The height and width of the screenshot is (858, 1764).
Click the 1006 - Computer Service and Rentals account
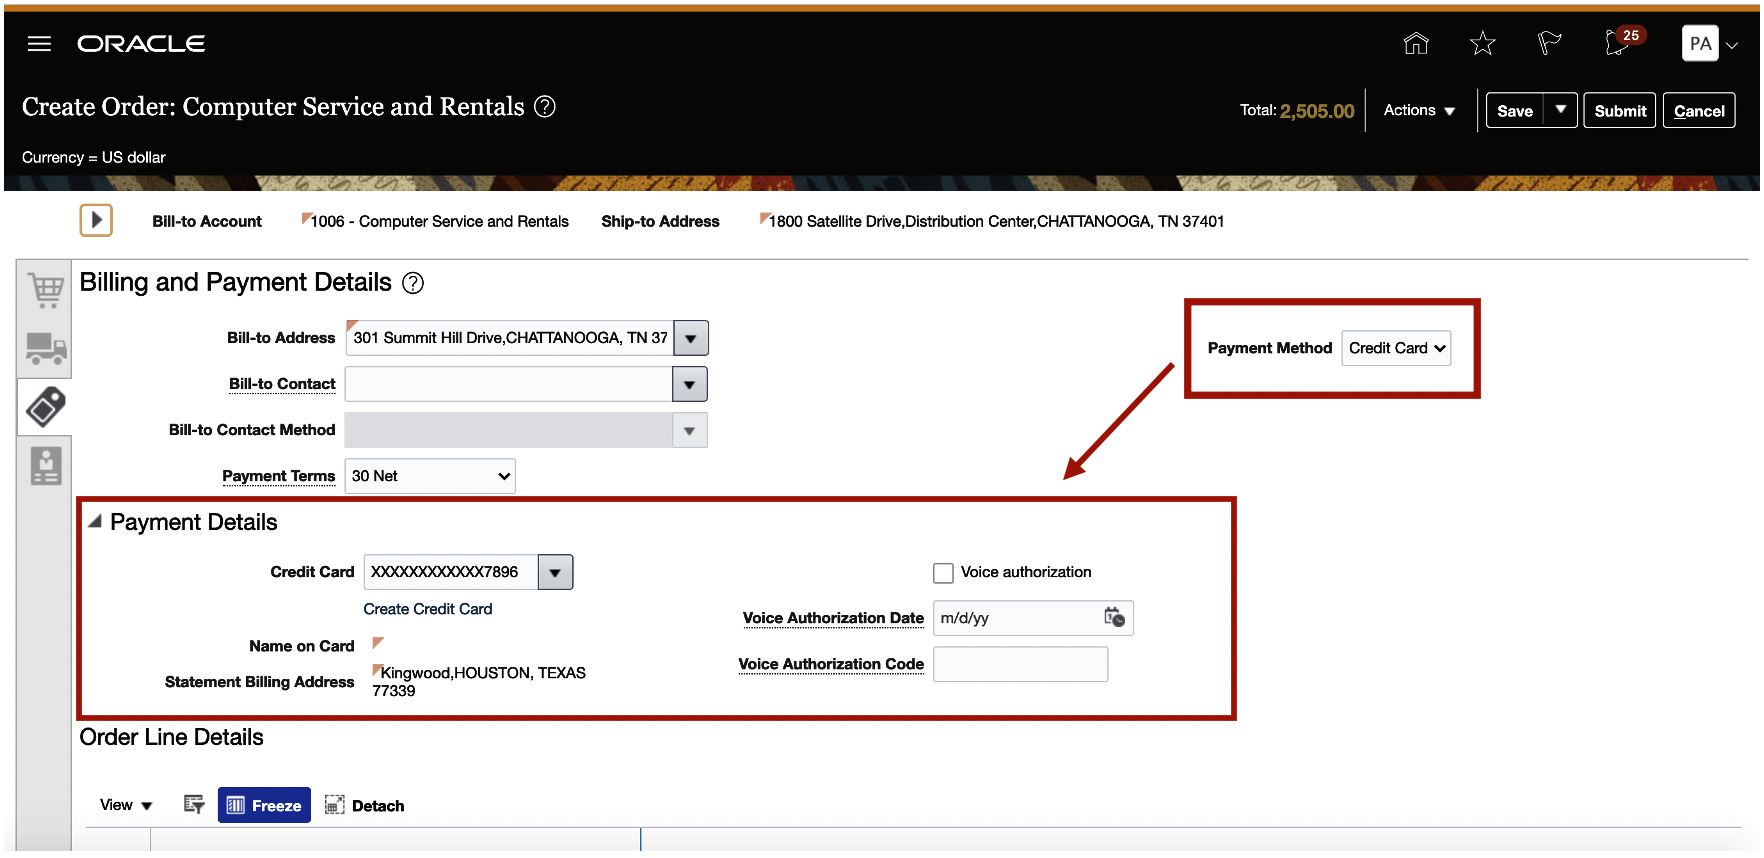[440, 221]
